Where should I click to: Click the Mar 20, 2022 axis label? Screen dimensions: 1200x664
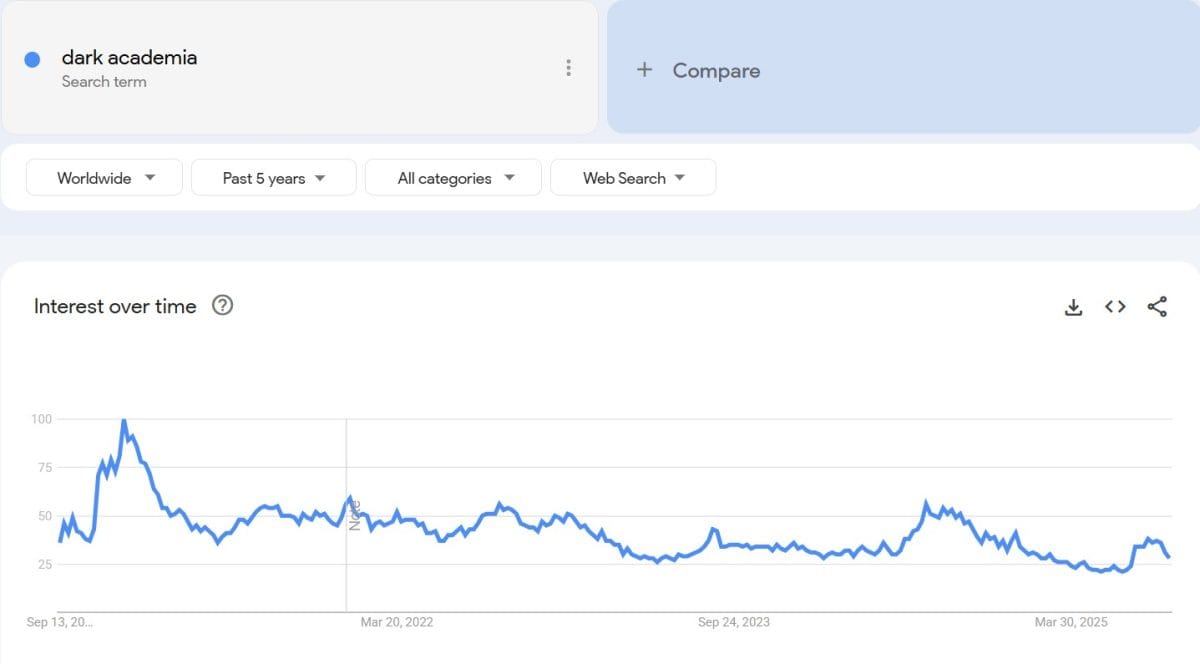397,622
